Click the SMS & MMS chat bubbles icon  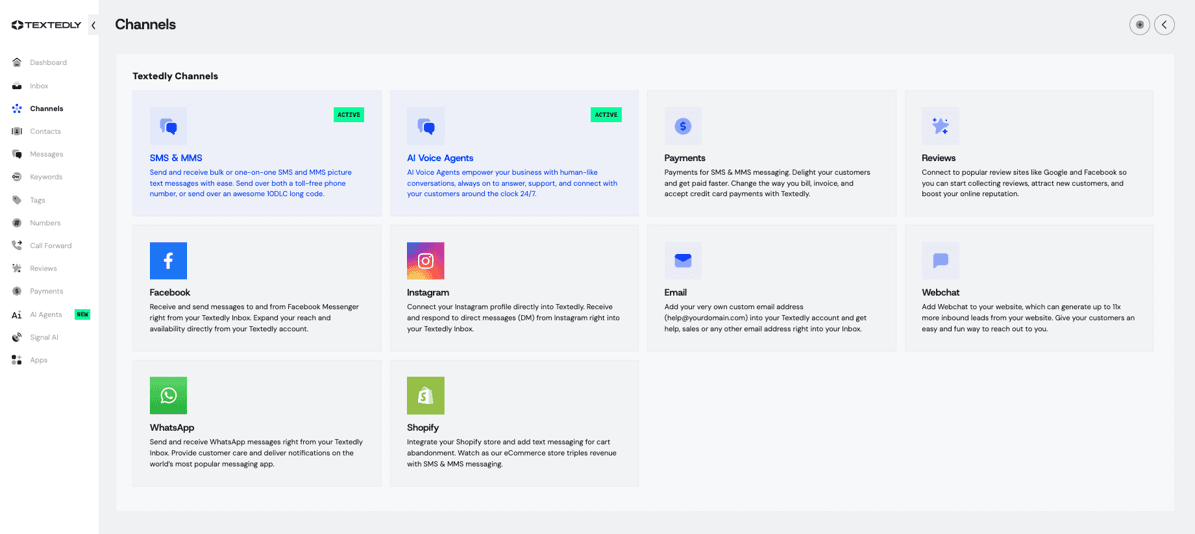168,126
